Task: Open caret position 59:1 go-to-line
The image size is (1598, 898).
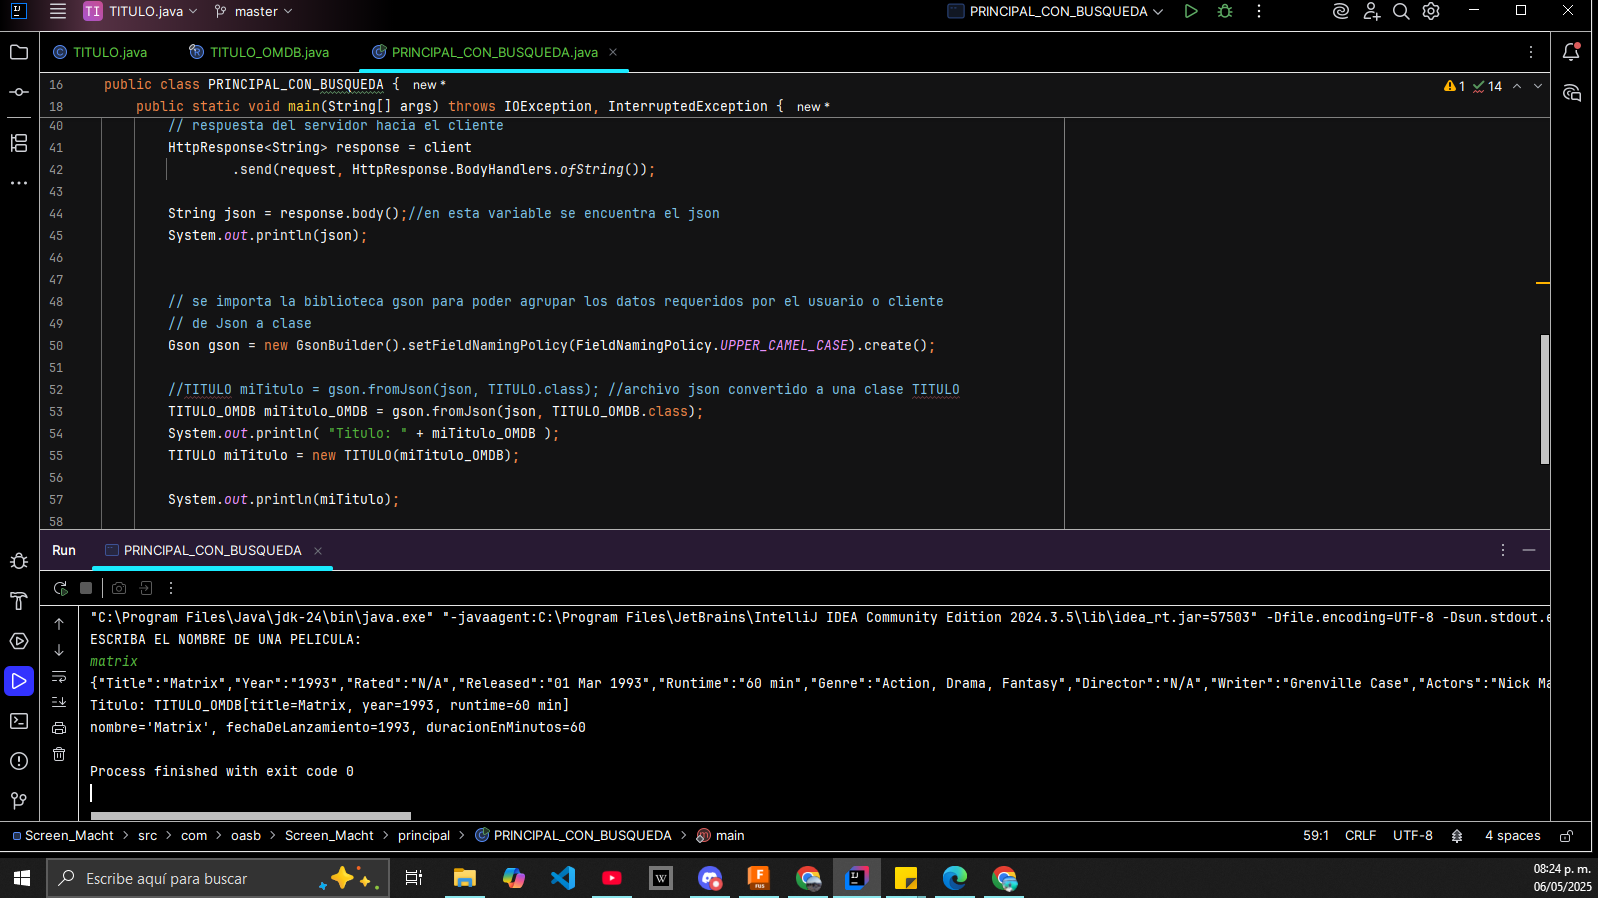Action: coord(1316,836)
